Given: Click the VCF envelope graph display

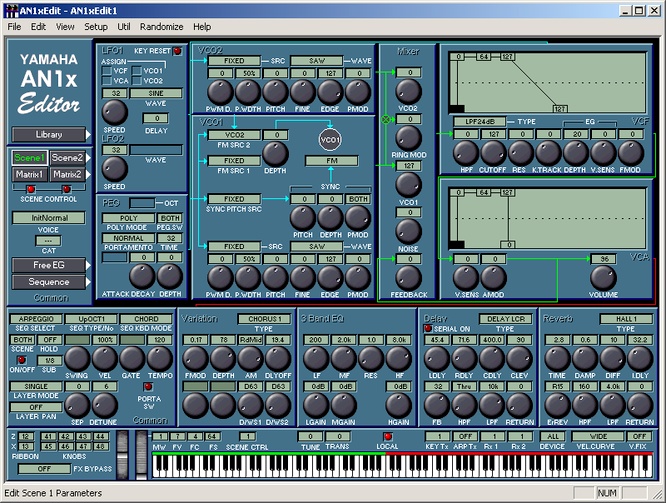Looking at the screenshot, I should click(x=548, y=83).
